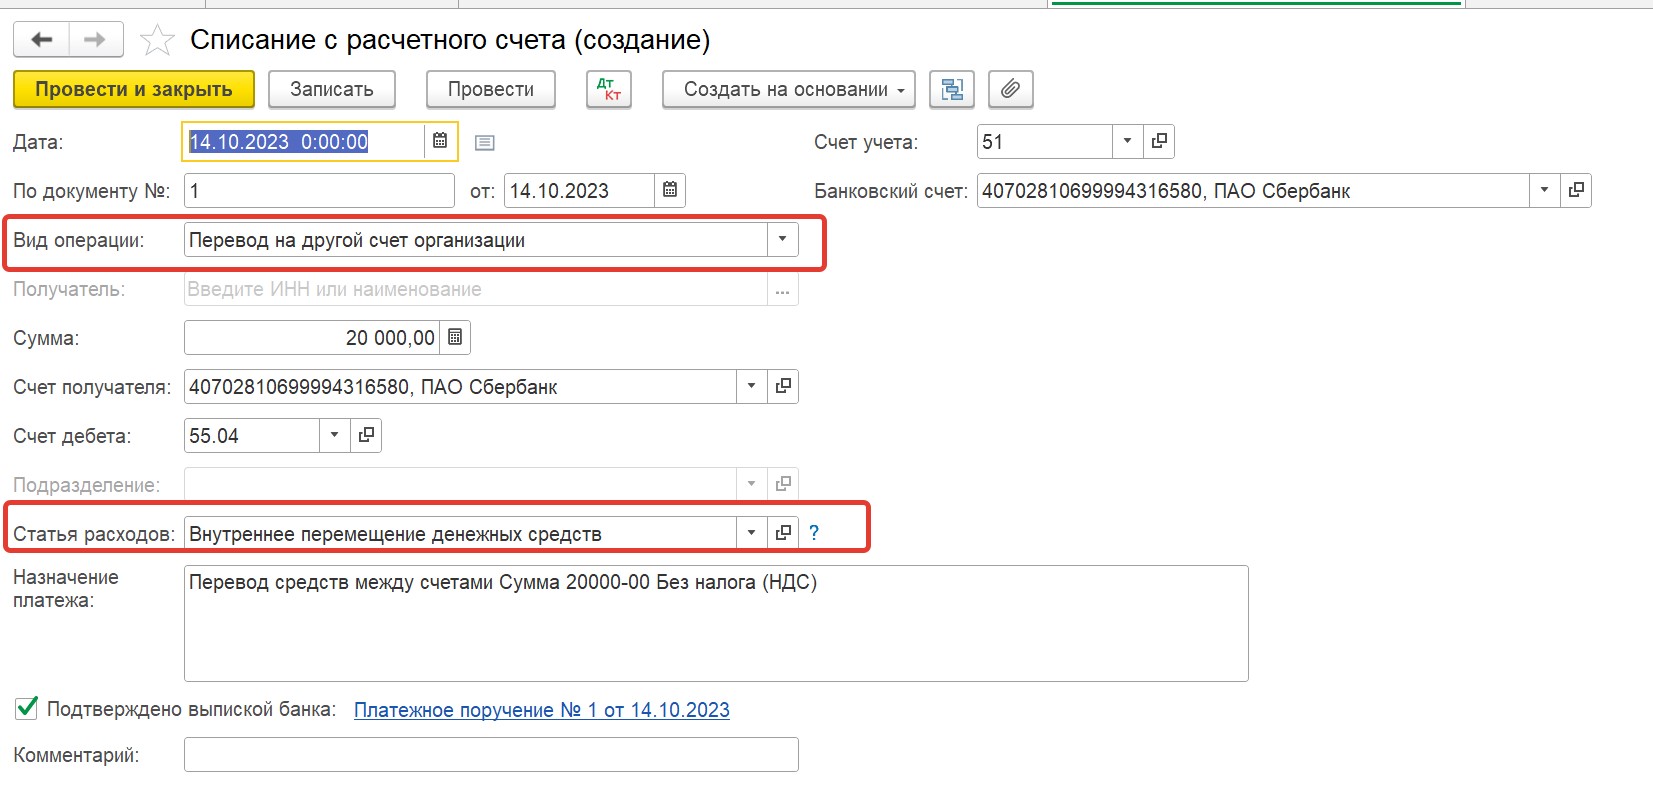Uncheck Подтверждено выпиской банка checkbox
This screenshot has width=1653, height=792.
click(x=27, y=709)
